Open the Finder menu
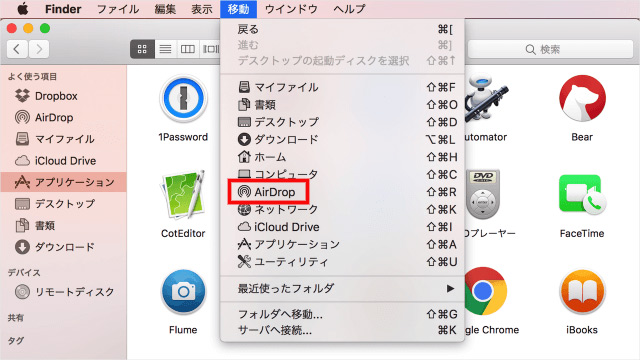640x360 pixels. click(63, 9)
